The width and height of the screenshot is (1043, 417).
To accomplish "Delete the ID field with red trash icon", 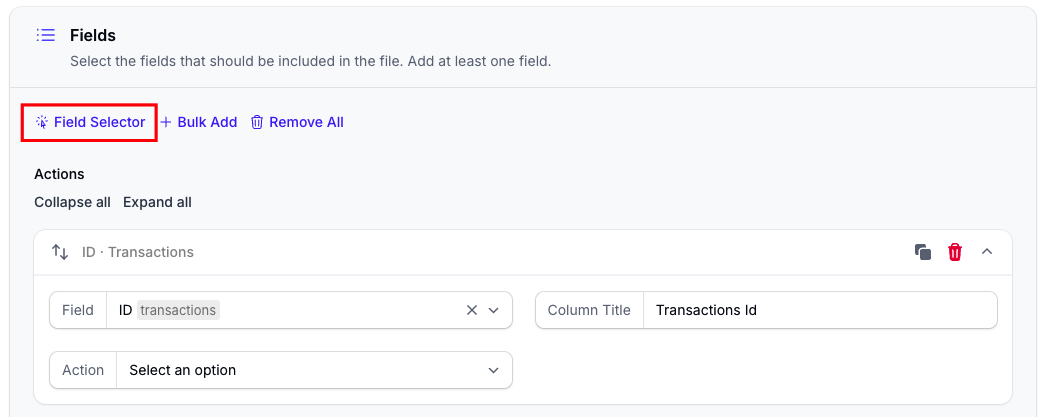I will pyautogui.click(x=955, y=252).
